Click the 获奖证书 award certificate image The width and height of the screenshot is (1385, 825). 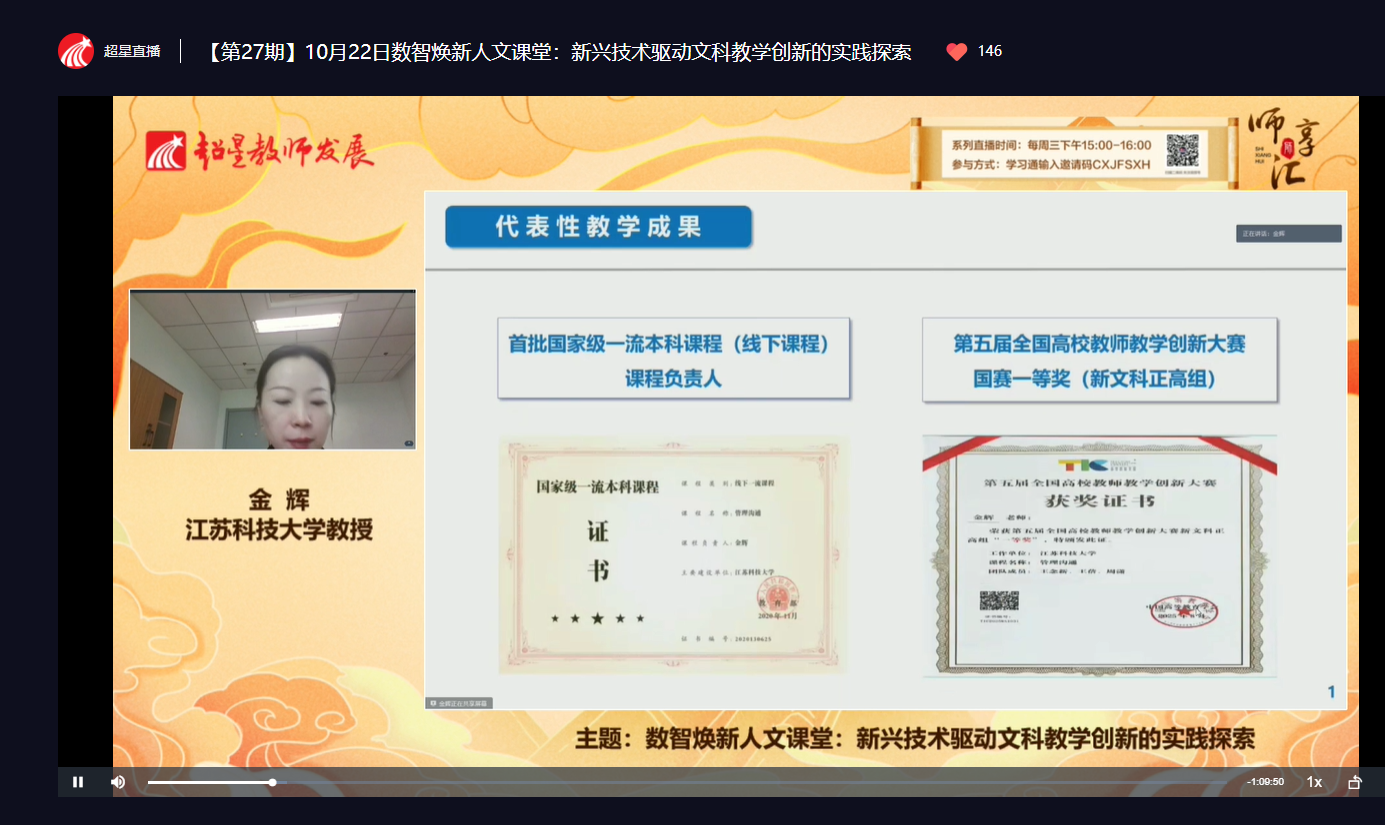[x=1099, y=555]
